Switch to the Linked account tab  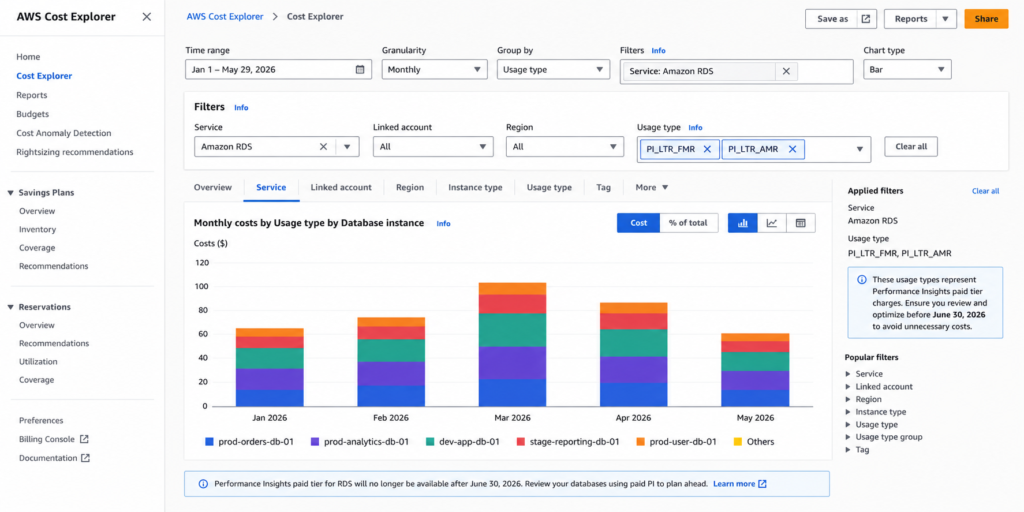[x=341, y=187]
